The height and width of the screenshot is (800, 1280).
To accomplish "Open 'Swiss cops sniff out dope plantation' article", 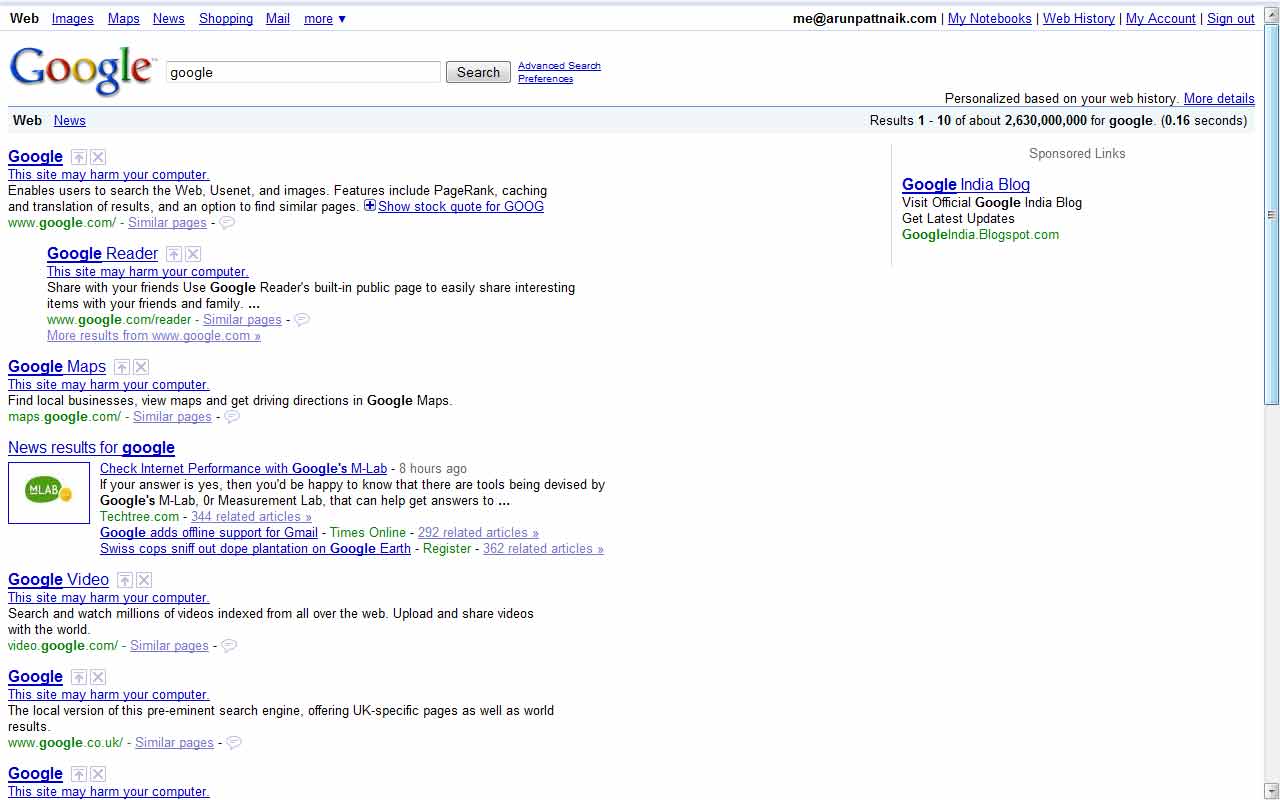I will coord(255,549).
